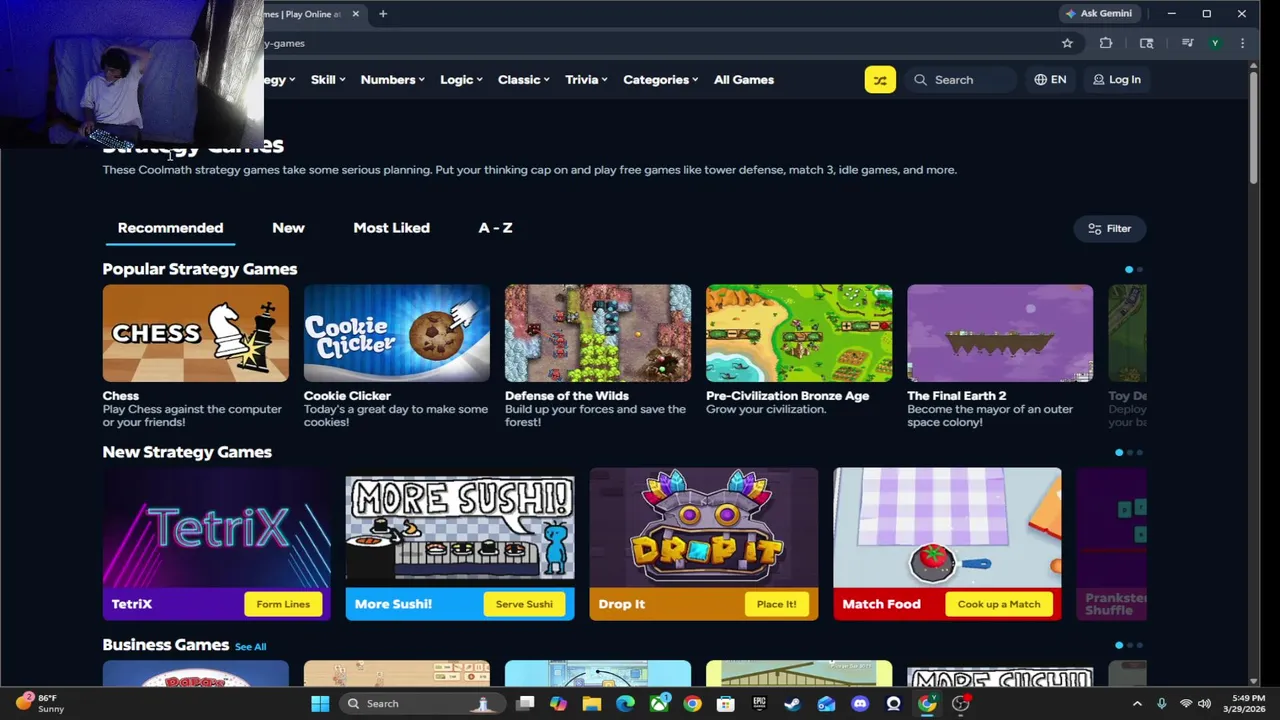1280x720 pixels.
Task: Open a new browser tab
Action: click(x=383, y=14)
